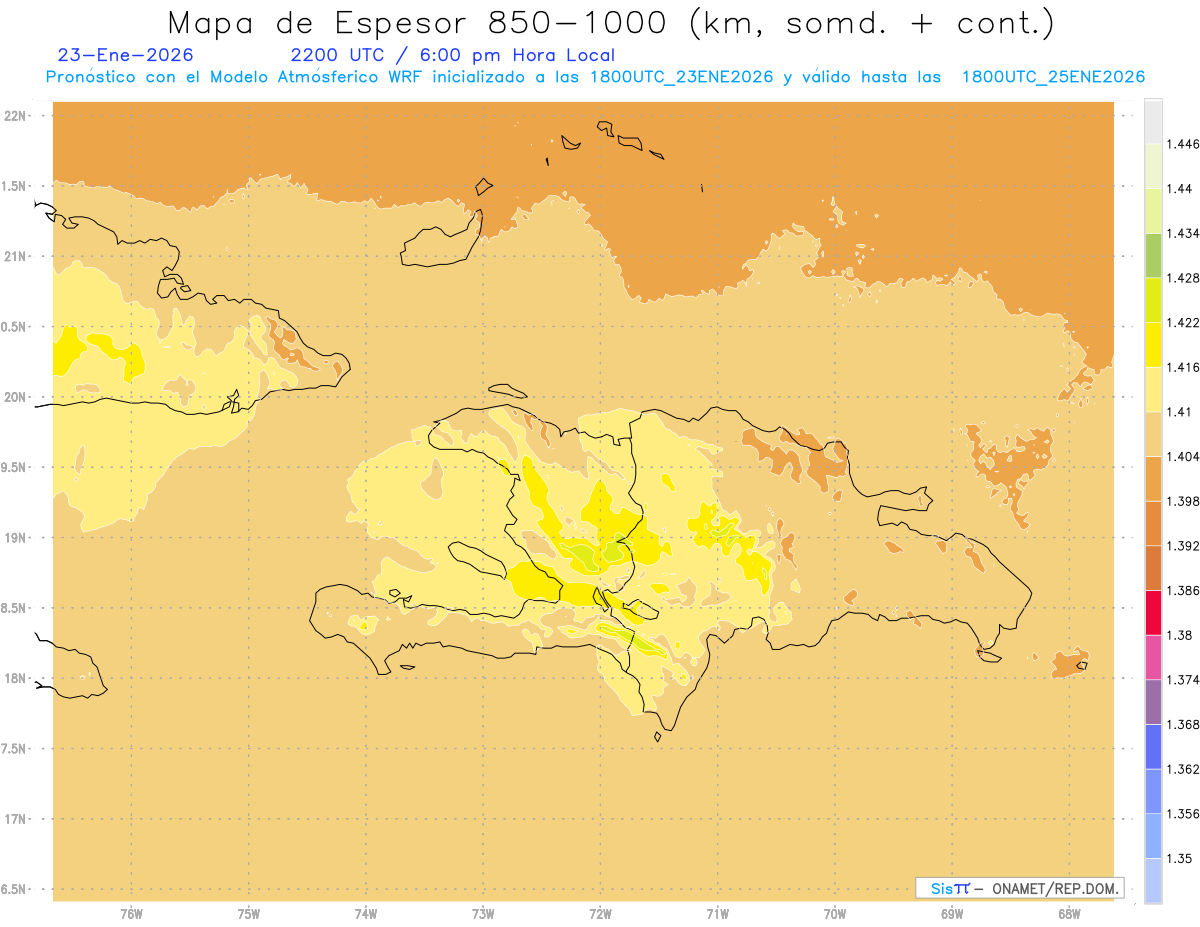Click the legend value '1.41'
Screen dimensions: 1200x927
click(1180, 412)
